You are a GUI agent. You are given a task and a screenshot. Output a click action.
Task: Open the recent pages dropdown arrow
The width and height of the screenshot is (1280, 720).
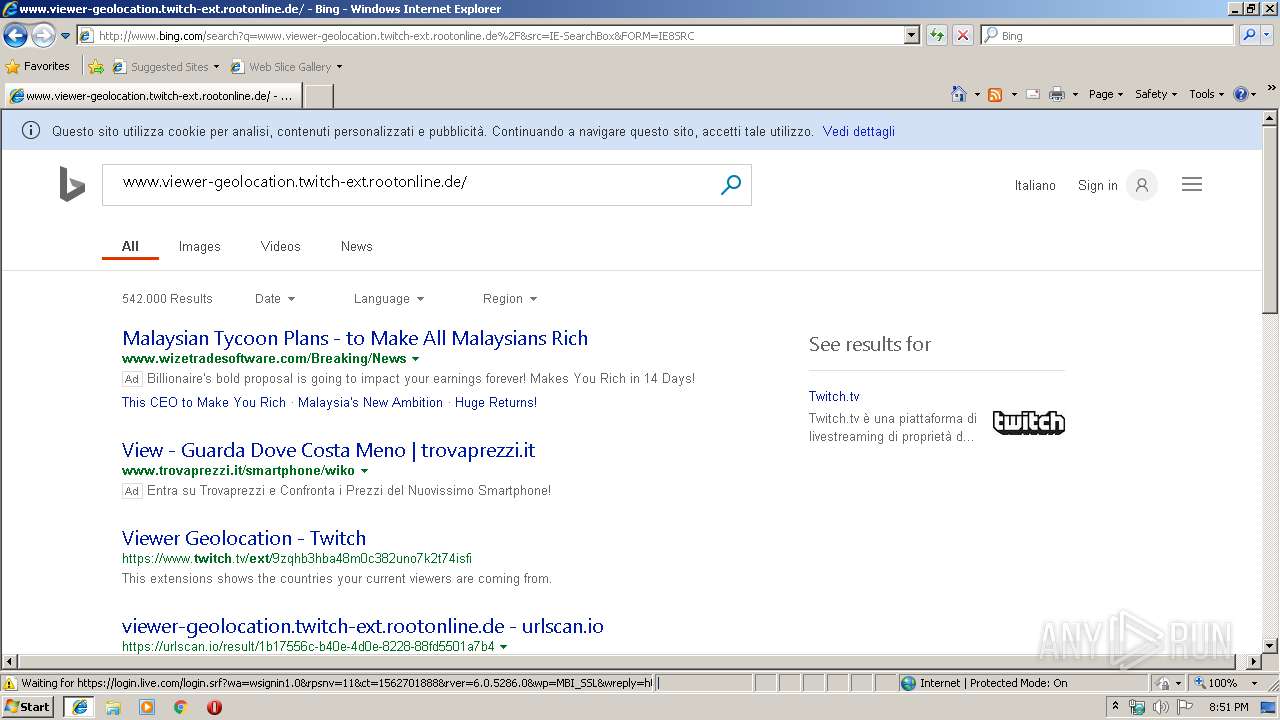(65, 36)
